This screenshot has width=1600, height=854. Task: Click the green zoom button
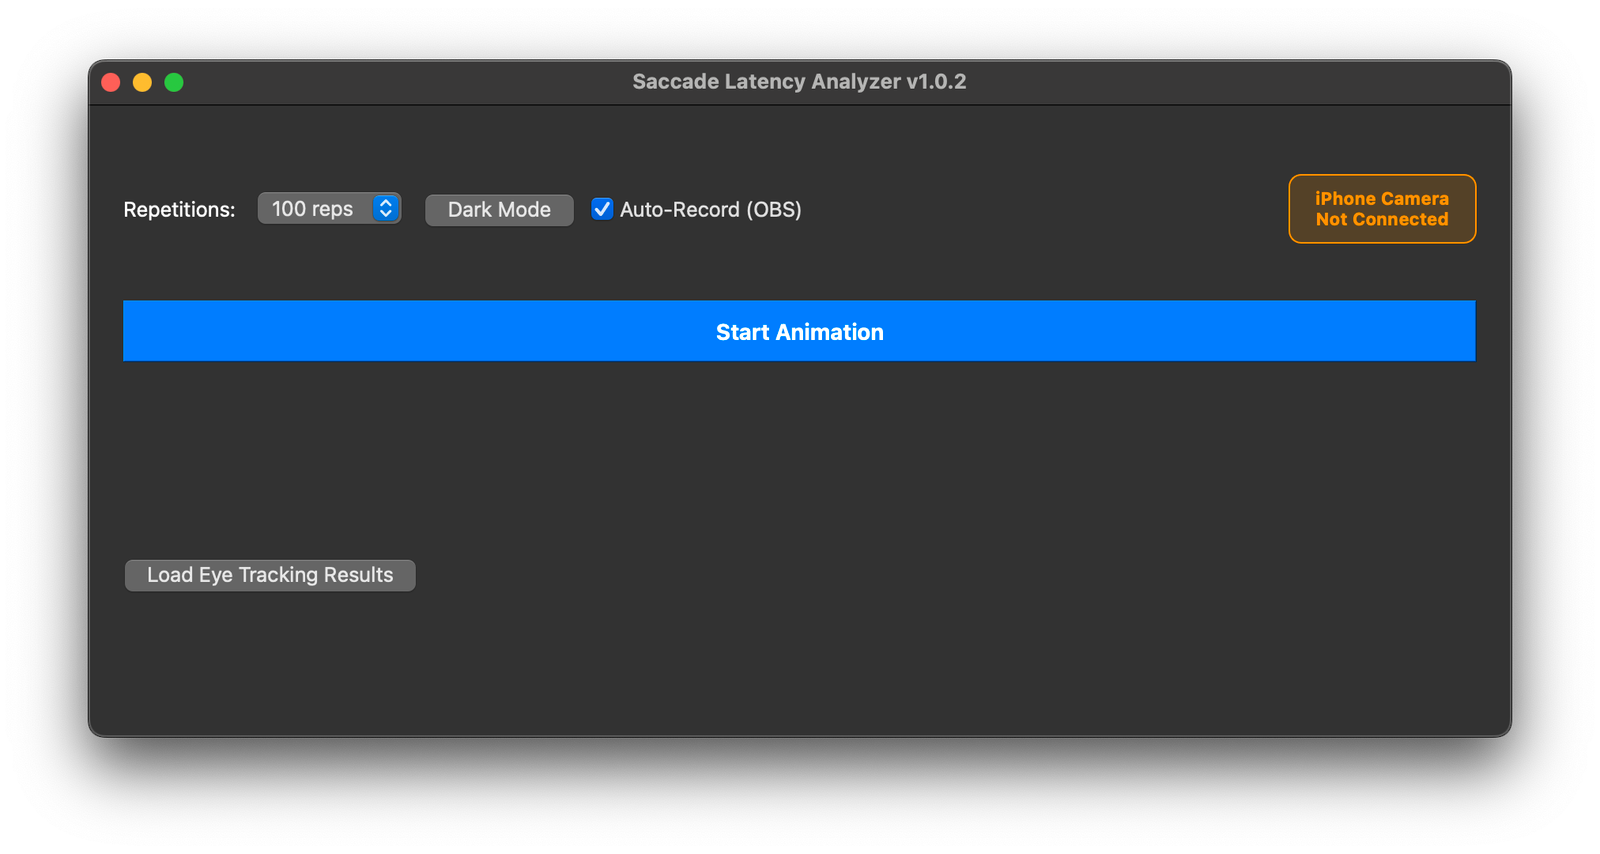tap(173, 82)
